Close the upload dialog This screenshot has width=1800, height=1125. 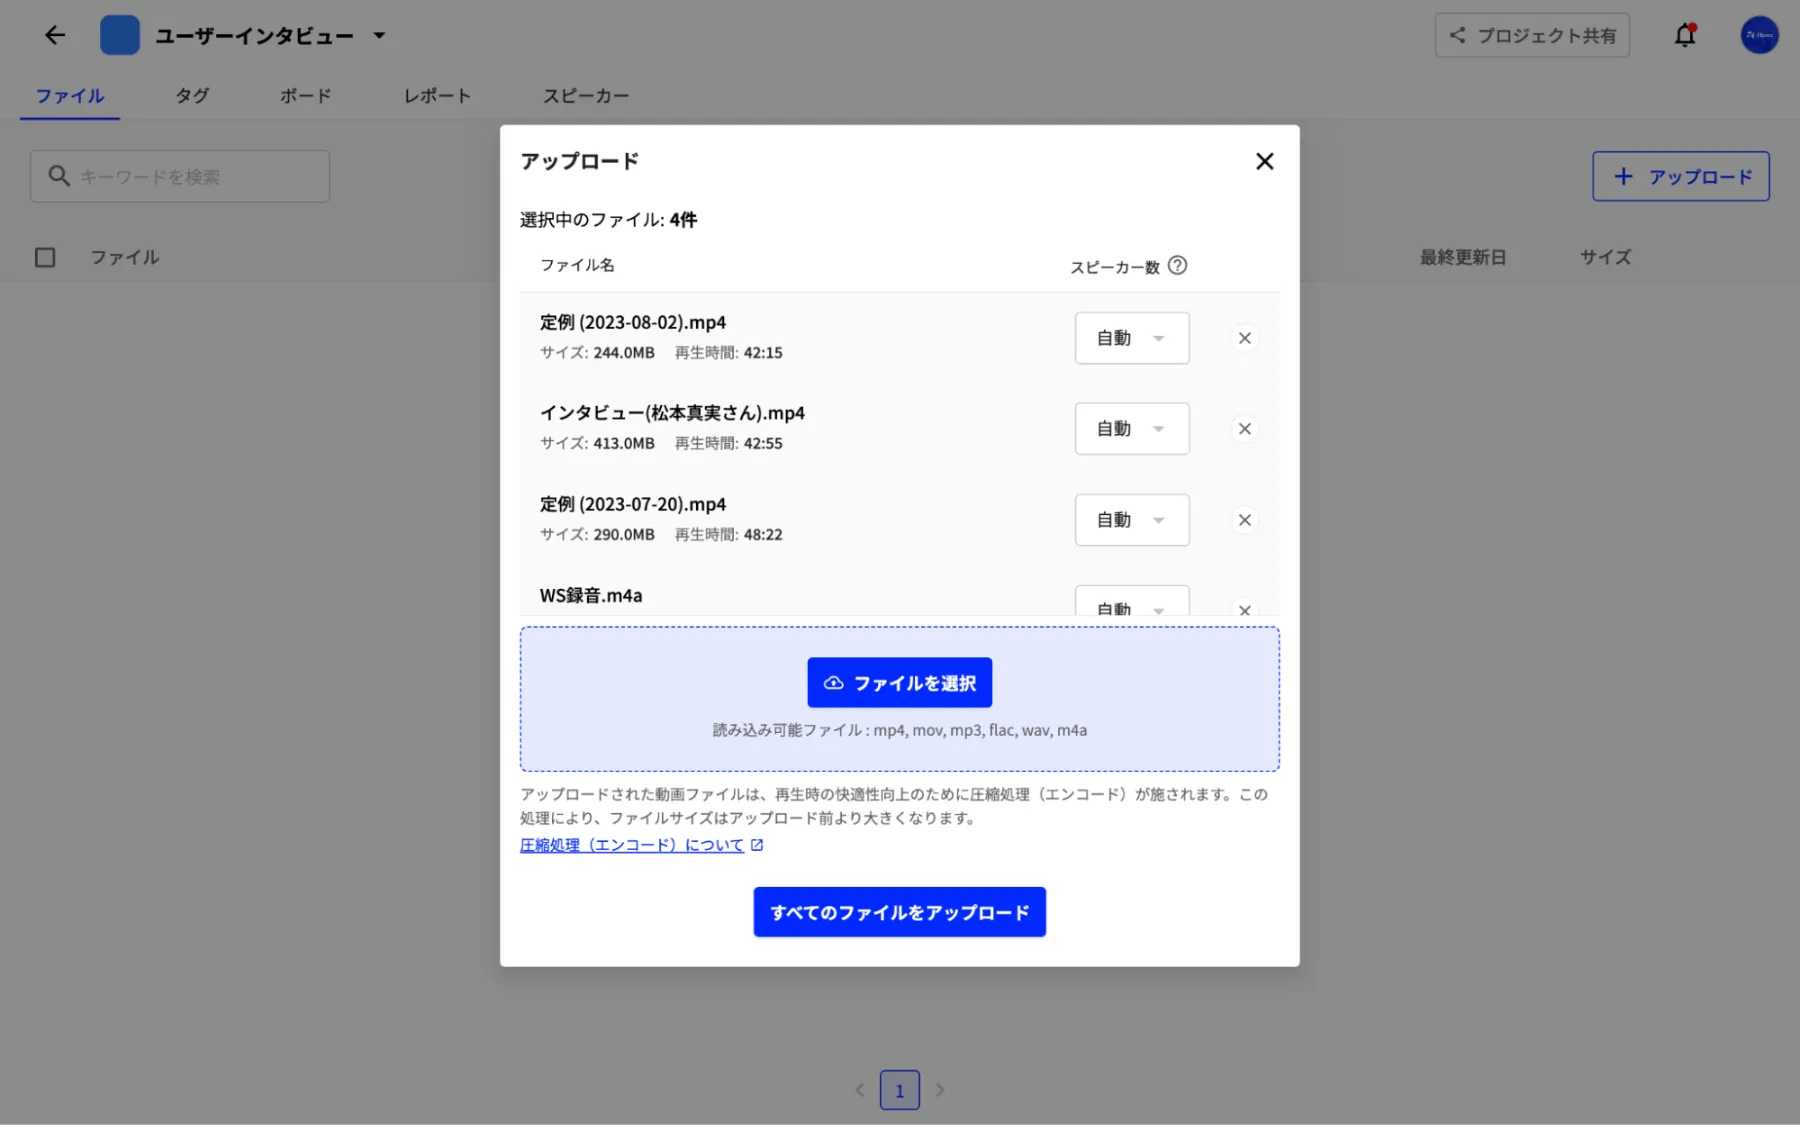point(1264,161)
